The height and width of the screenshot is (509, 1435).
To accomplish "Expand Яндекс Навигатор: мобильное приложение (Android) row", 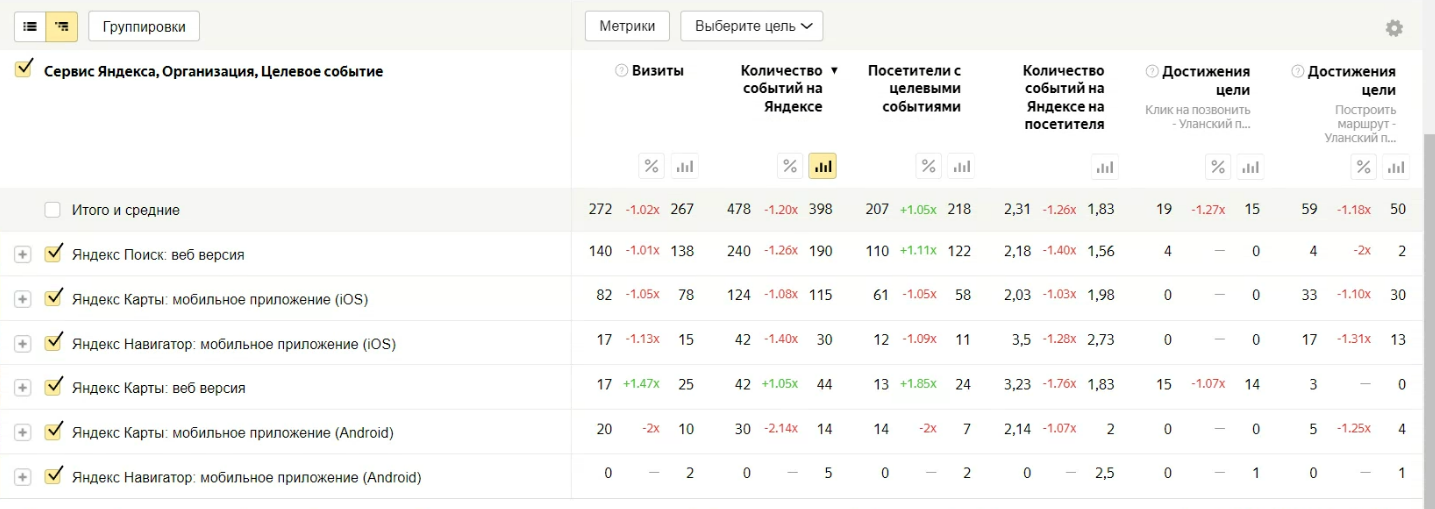I will (x=22, y=477).
